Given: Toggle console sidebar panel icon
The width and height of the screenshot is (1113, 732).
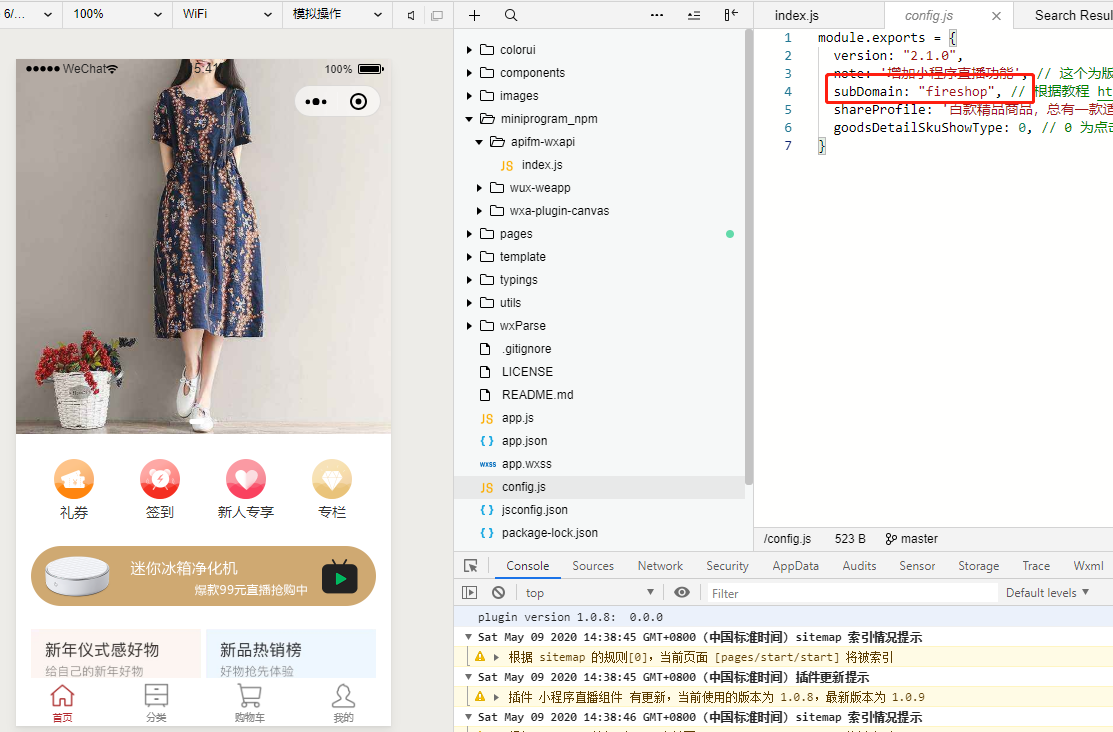Looking at the screenshot, I should (x=469, y=592).
